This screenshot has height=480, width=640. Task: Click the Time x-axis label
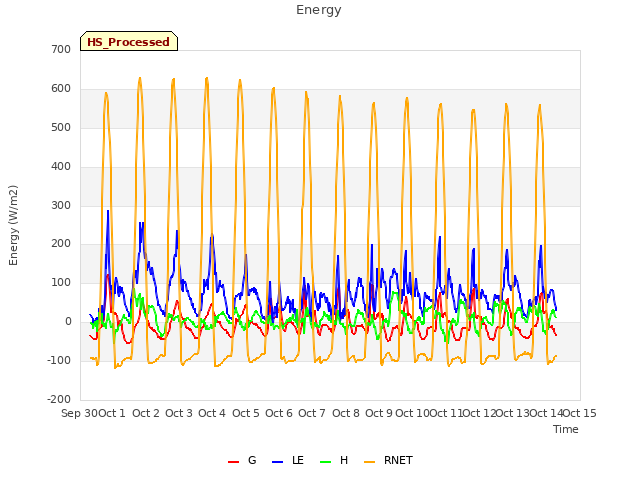[x=566, y=429]
